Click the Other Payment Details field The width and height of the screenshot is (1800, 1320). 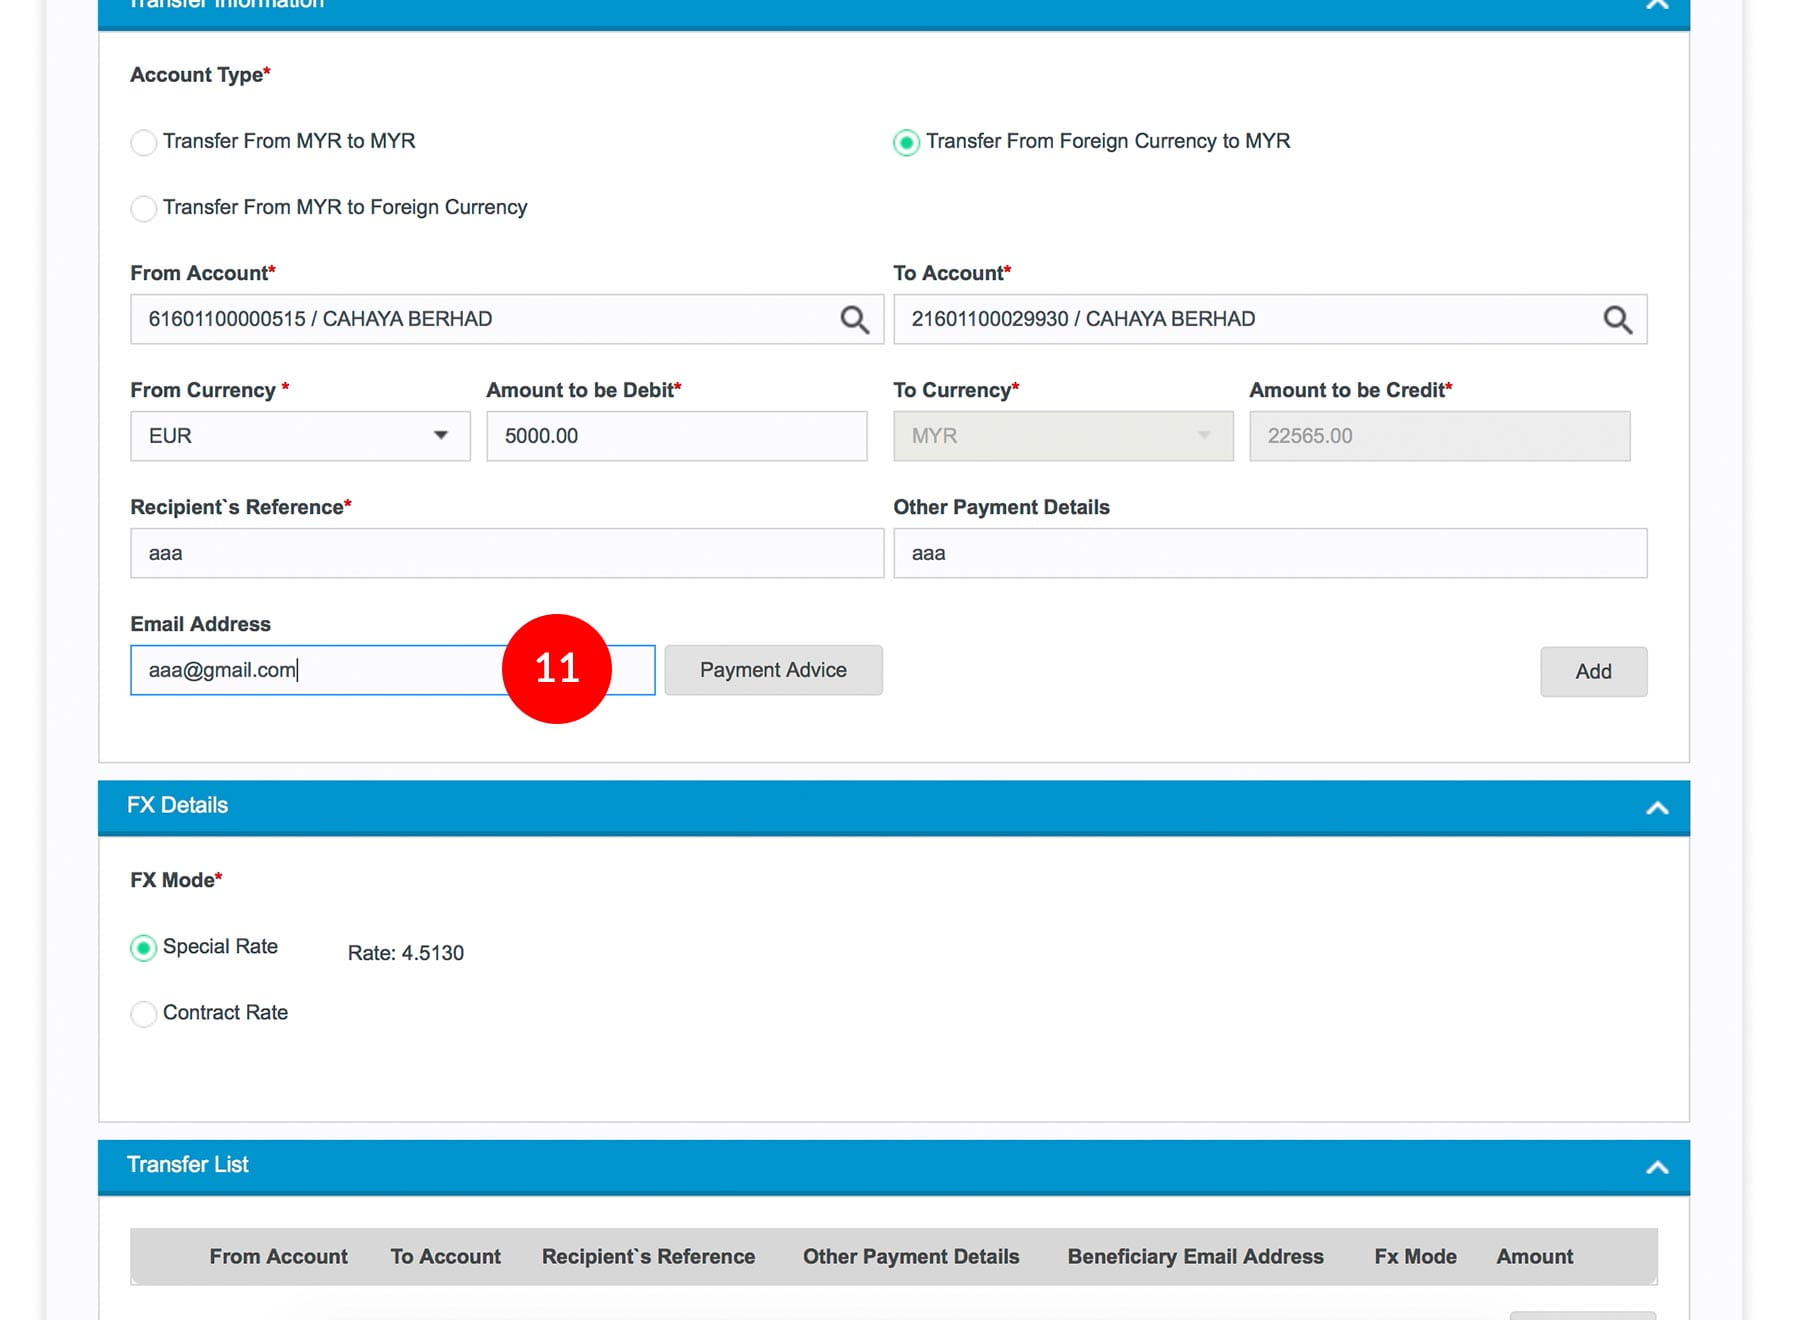(1269, 553)
